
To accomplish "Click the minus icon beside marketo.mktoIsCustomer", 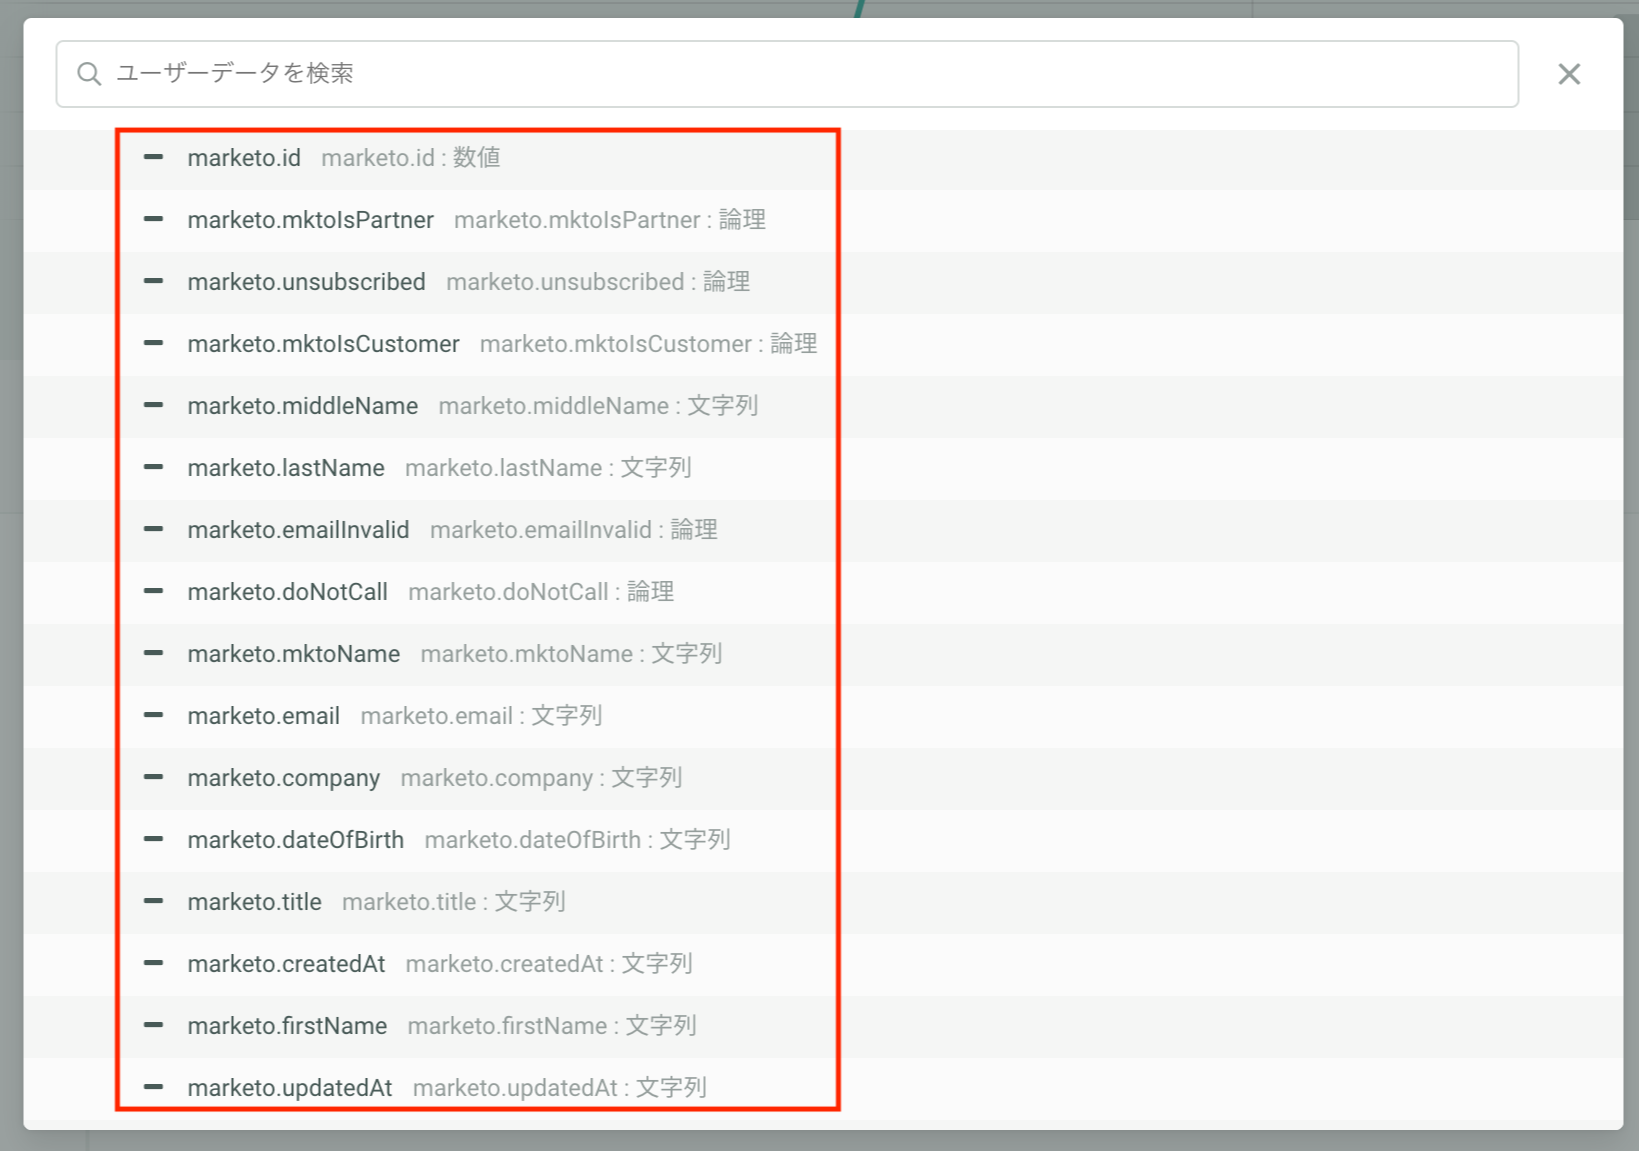I will point(153,343).
